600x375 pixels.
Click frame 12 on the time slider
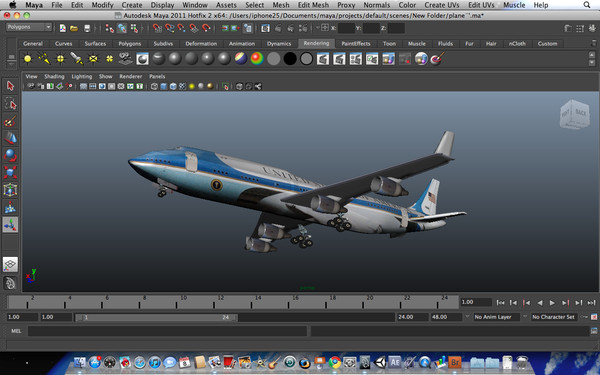pos(214,303)
